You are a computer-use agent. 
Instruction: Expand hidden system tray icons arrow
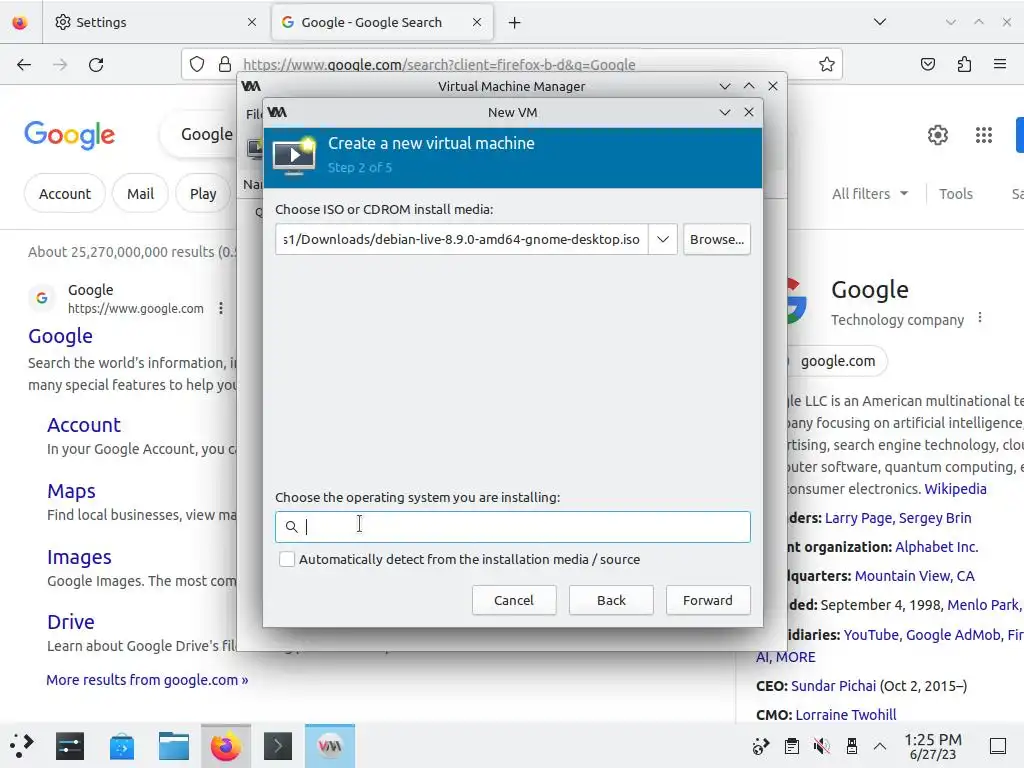(880, 746)
